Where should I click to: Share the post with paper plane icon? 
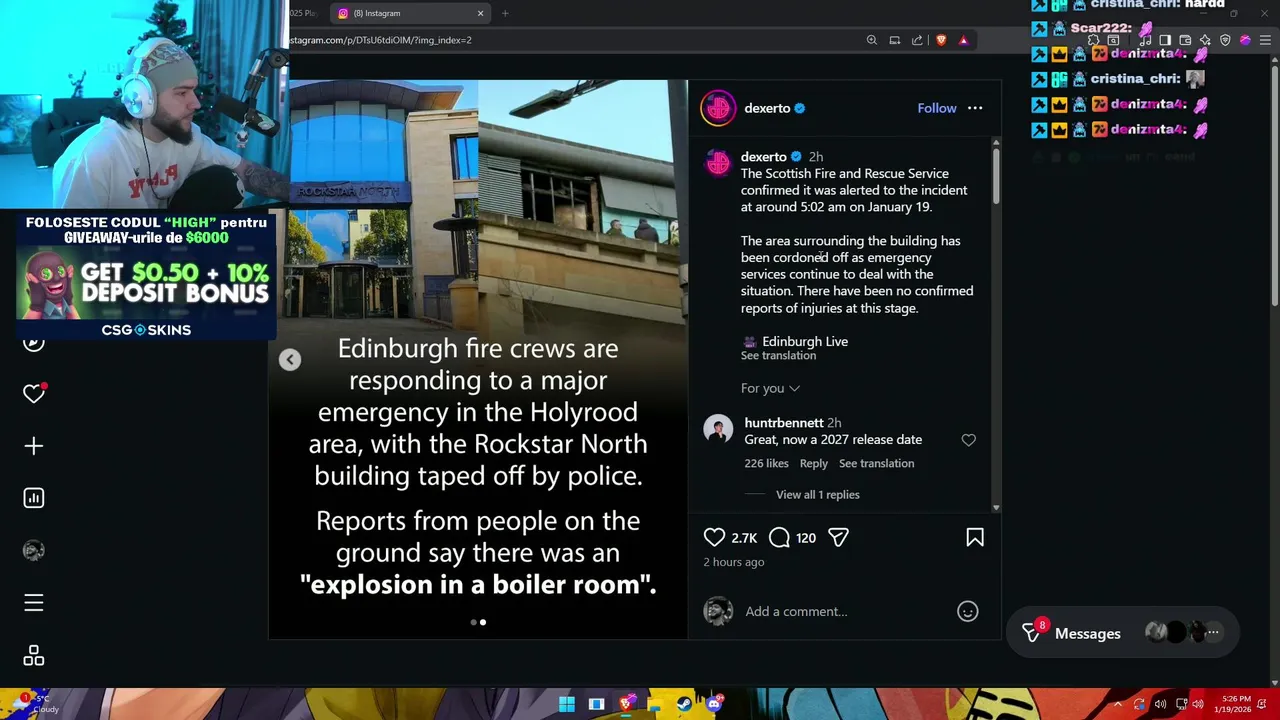click(x=838, y=538)
